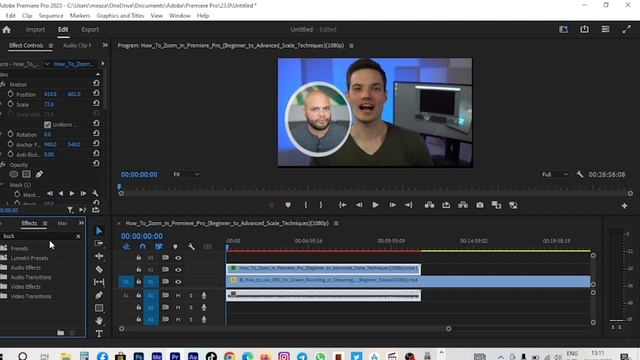Expand Lumetri Presets folder
Image resolution: width=640 pixels, height=360 pixels.
[4, 258]
